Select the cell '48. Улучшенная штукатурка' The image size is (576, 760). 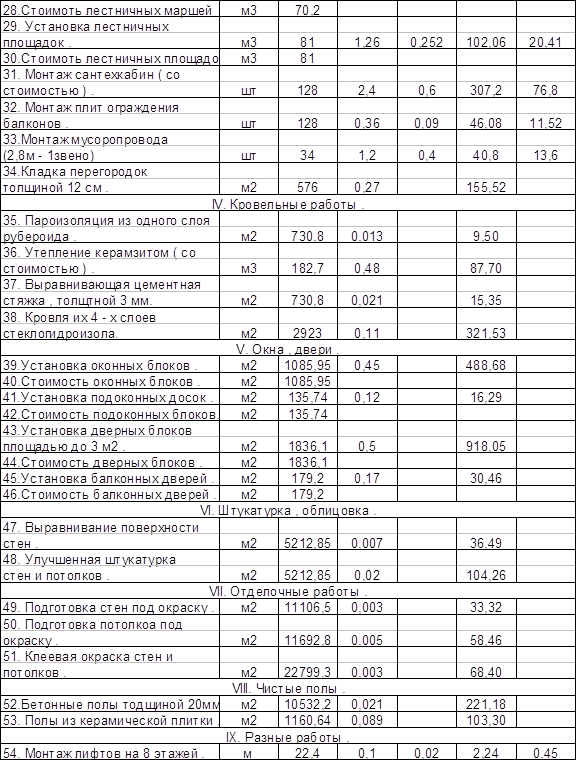pyautogui.click(x=110, y=567)
